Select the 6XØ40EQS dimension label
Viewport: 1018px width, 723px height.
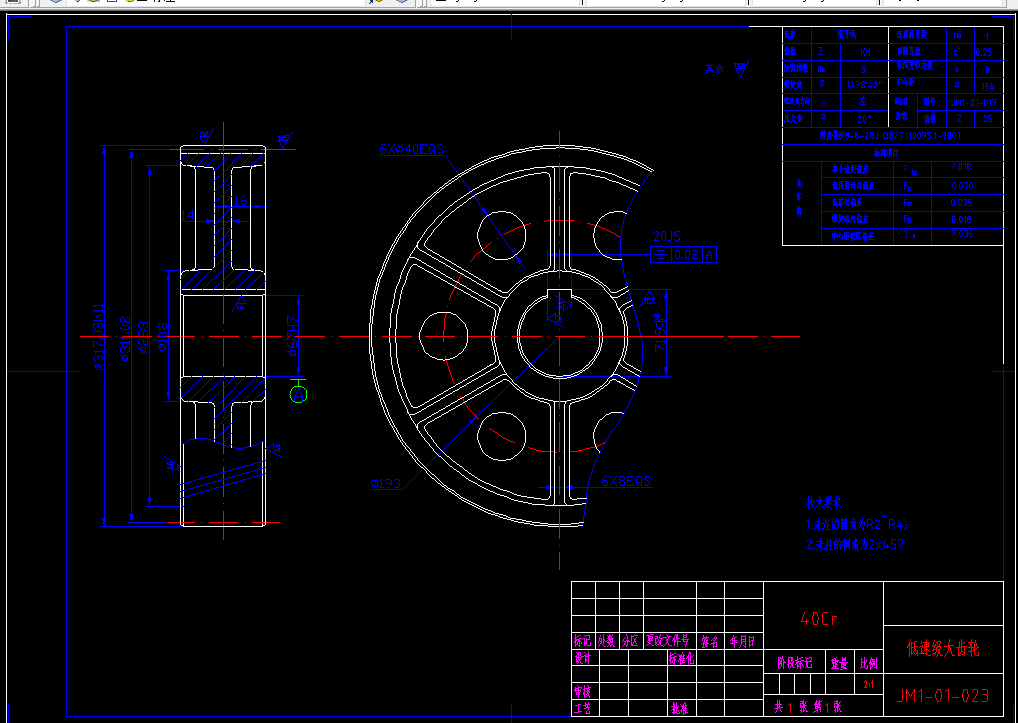[412, 149]
